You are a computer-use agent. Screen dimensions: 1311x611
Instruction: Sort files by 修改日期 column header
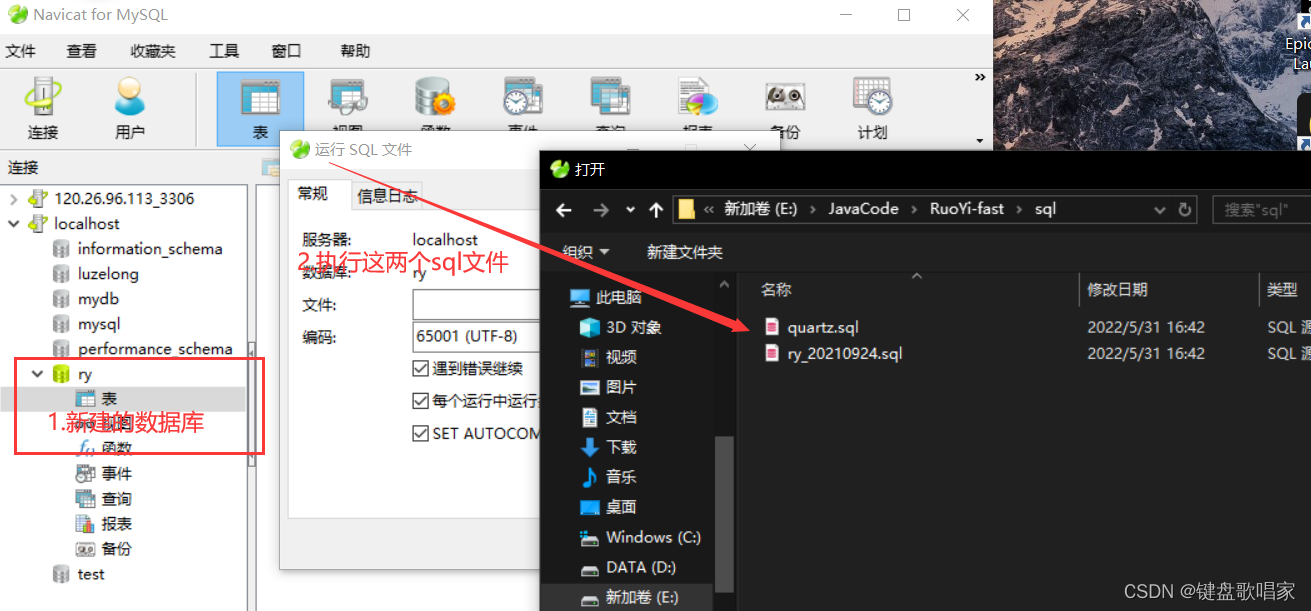(1117, 290)
